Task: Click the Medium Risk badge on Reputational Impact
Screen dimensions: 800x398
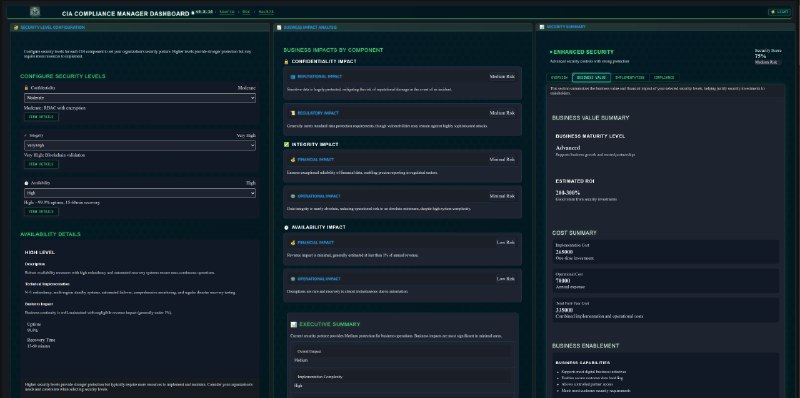Action: click(502, 77)
